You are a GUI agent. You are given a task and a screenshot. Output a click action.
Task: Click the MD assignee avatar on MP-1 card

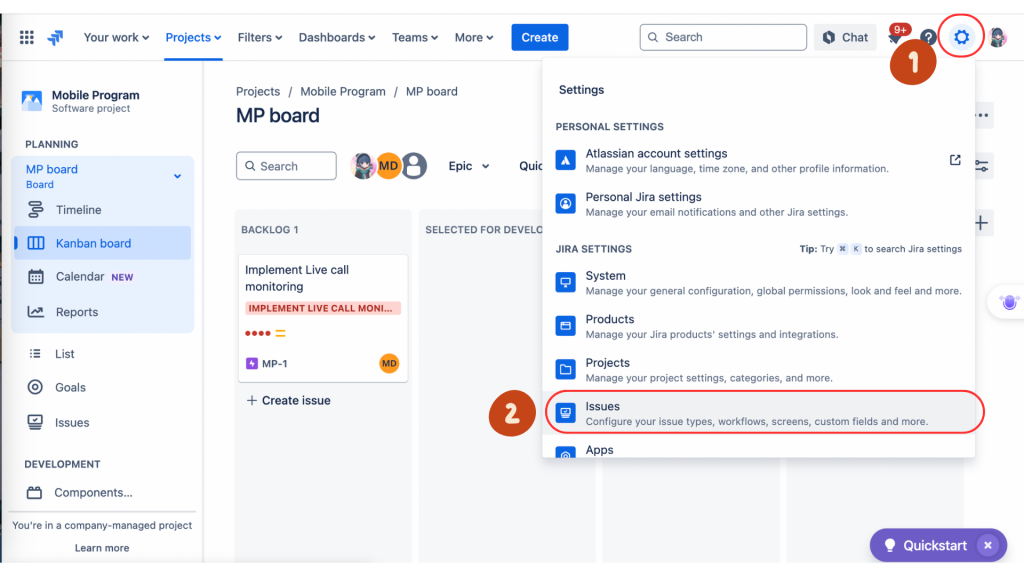click(x=389, y=363)
